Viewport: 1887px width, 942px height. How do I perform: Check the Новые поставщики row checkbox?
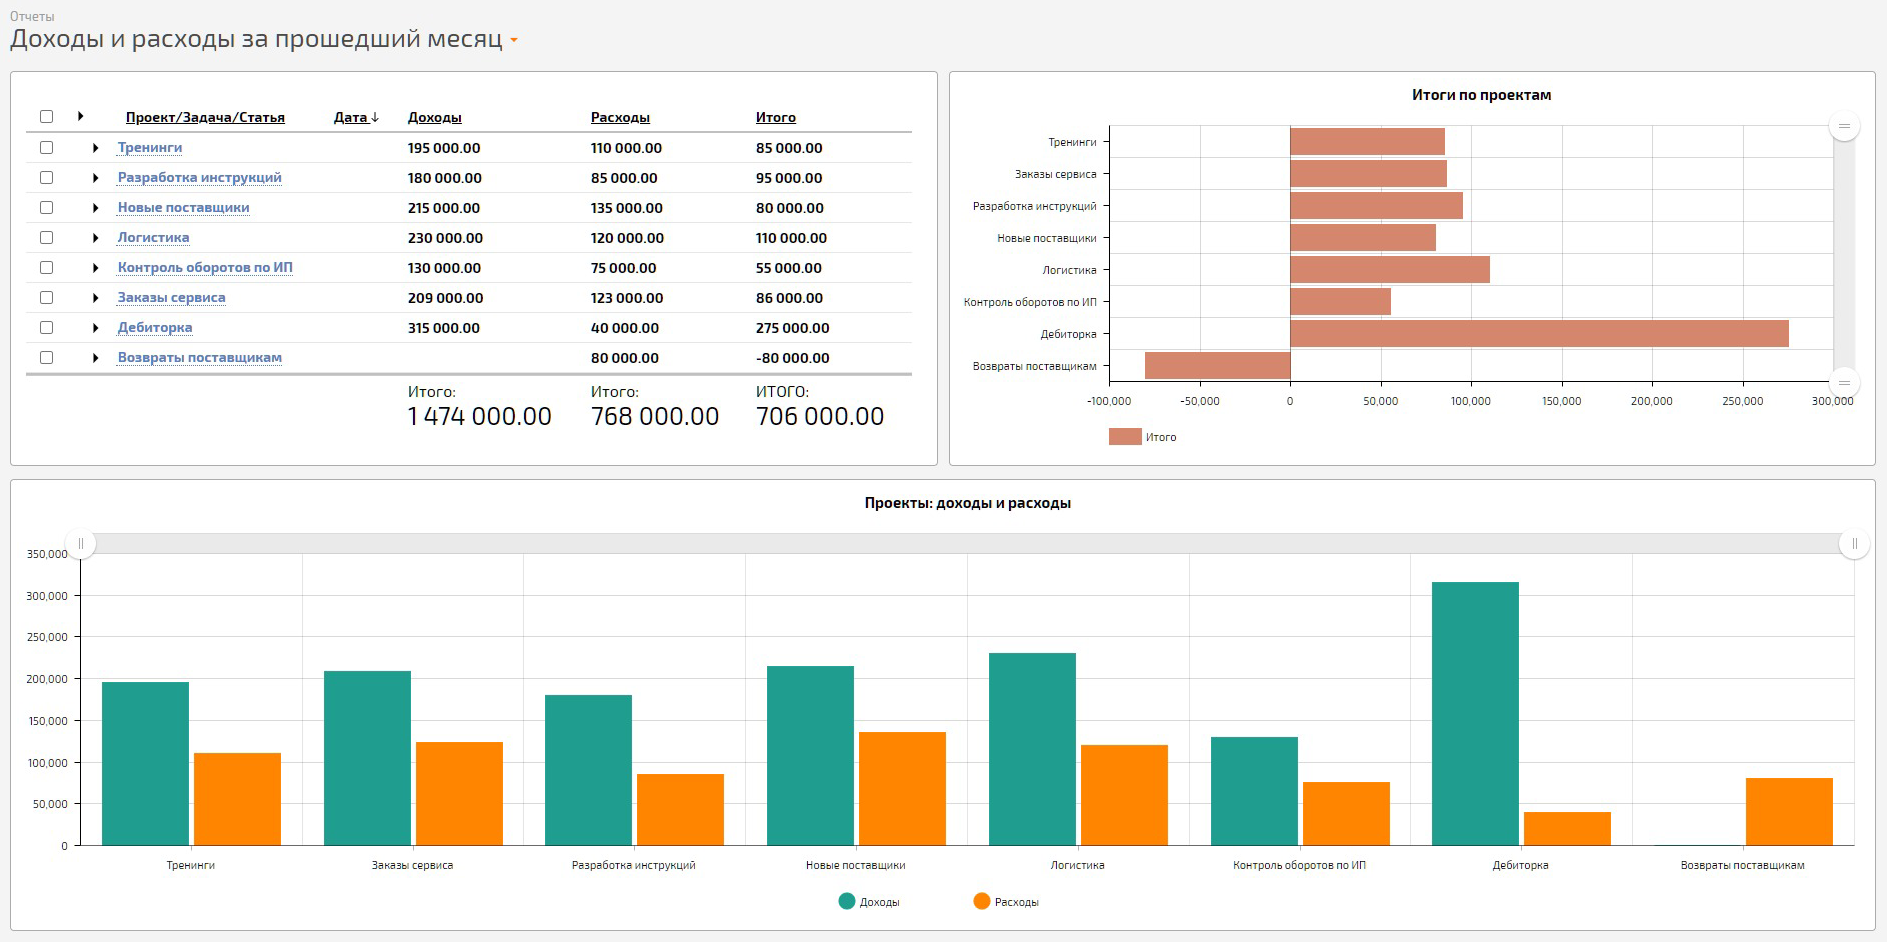[46, 207]
